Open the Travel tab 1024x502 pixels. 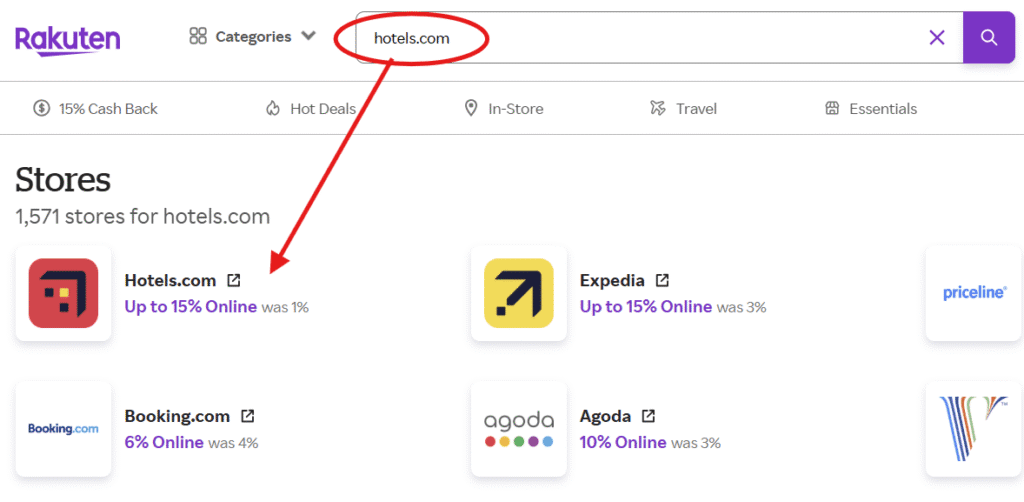pyautogui.click(x=683, y=108)
